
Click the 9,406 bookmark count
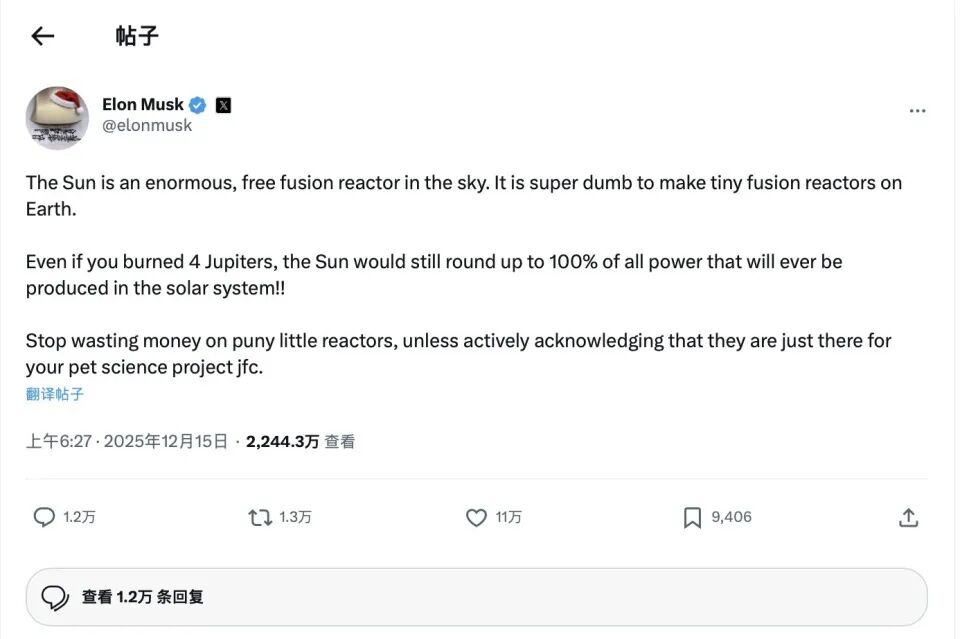tap(731, 517)
